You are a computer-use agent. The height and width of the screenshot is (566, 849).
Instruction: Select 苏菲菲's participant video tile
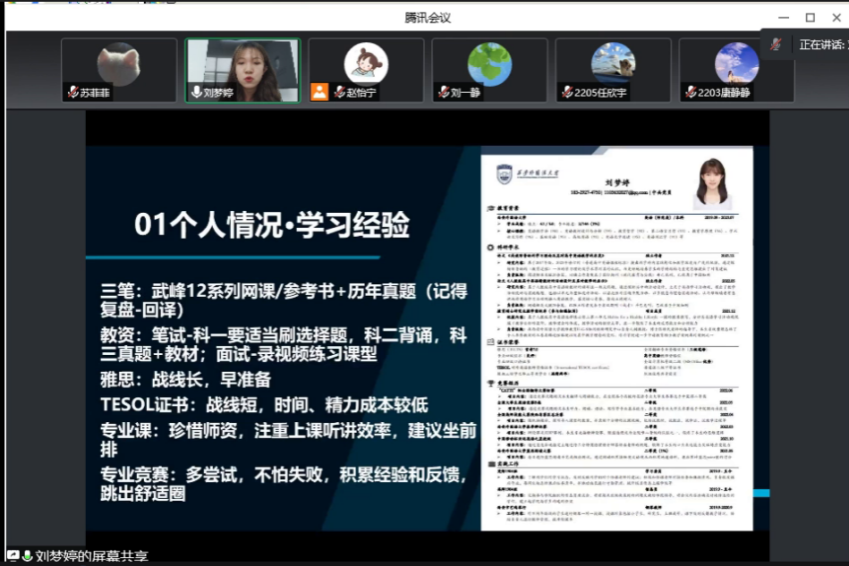pos(119,69)
